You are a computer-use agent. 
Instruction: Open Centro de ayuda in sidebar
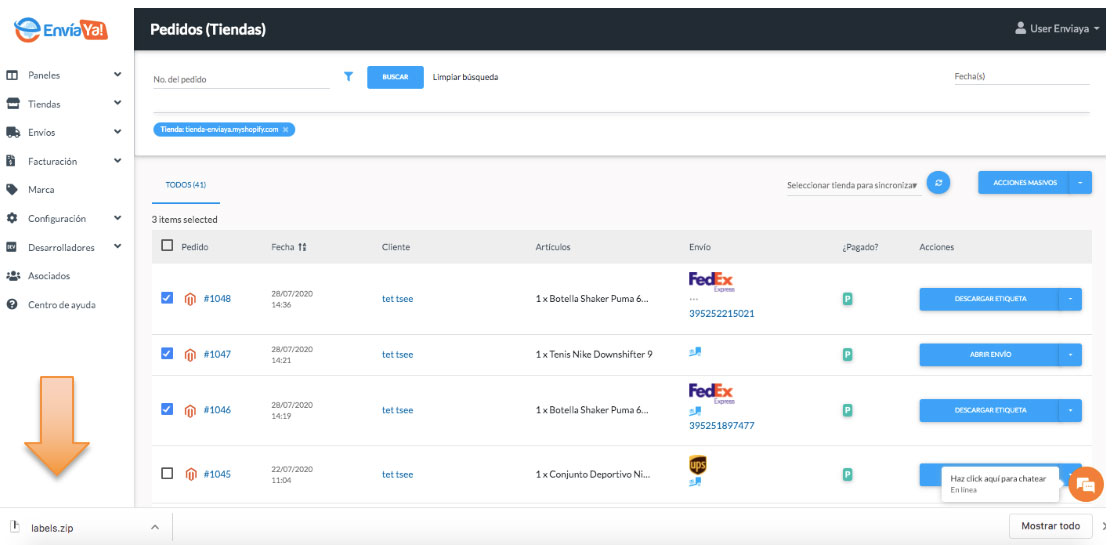pyautogui.click(x=64, y=305)
